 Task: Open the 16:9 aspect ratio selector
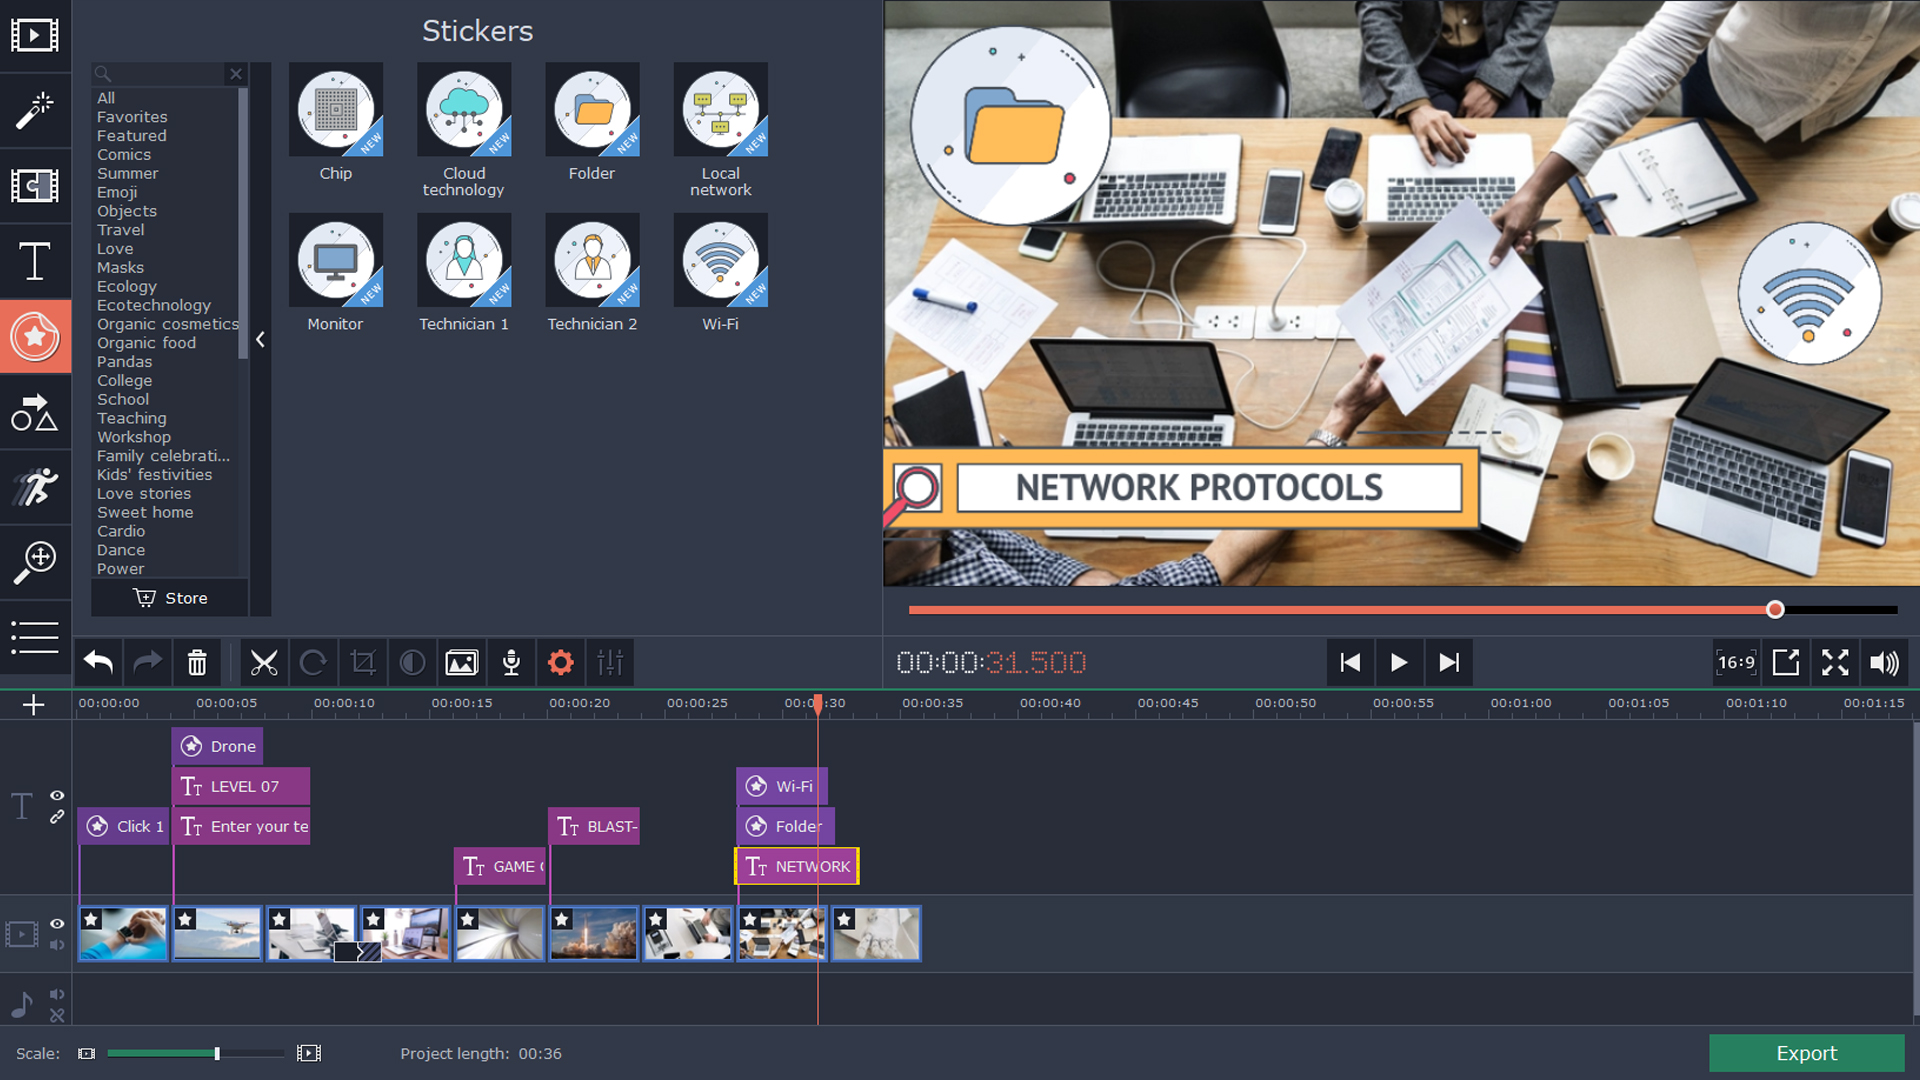[1737, 662]
